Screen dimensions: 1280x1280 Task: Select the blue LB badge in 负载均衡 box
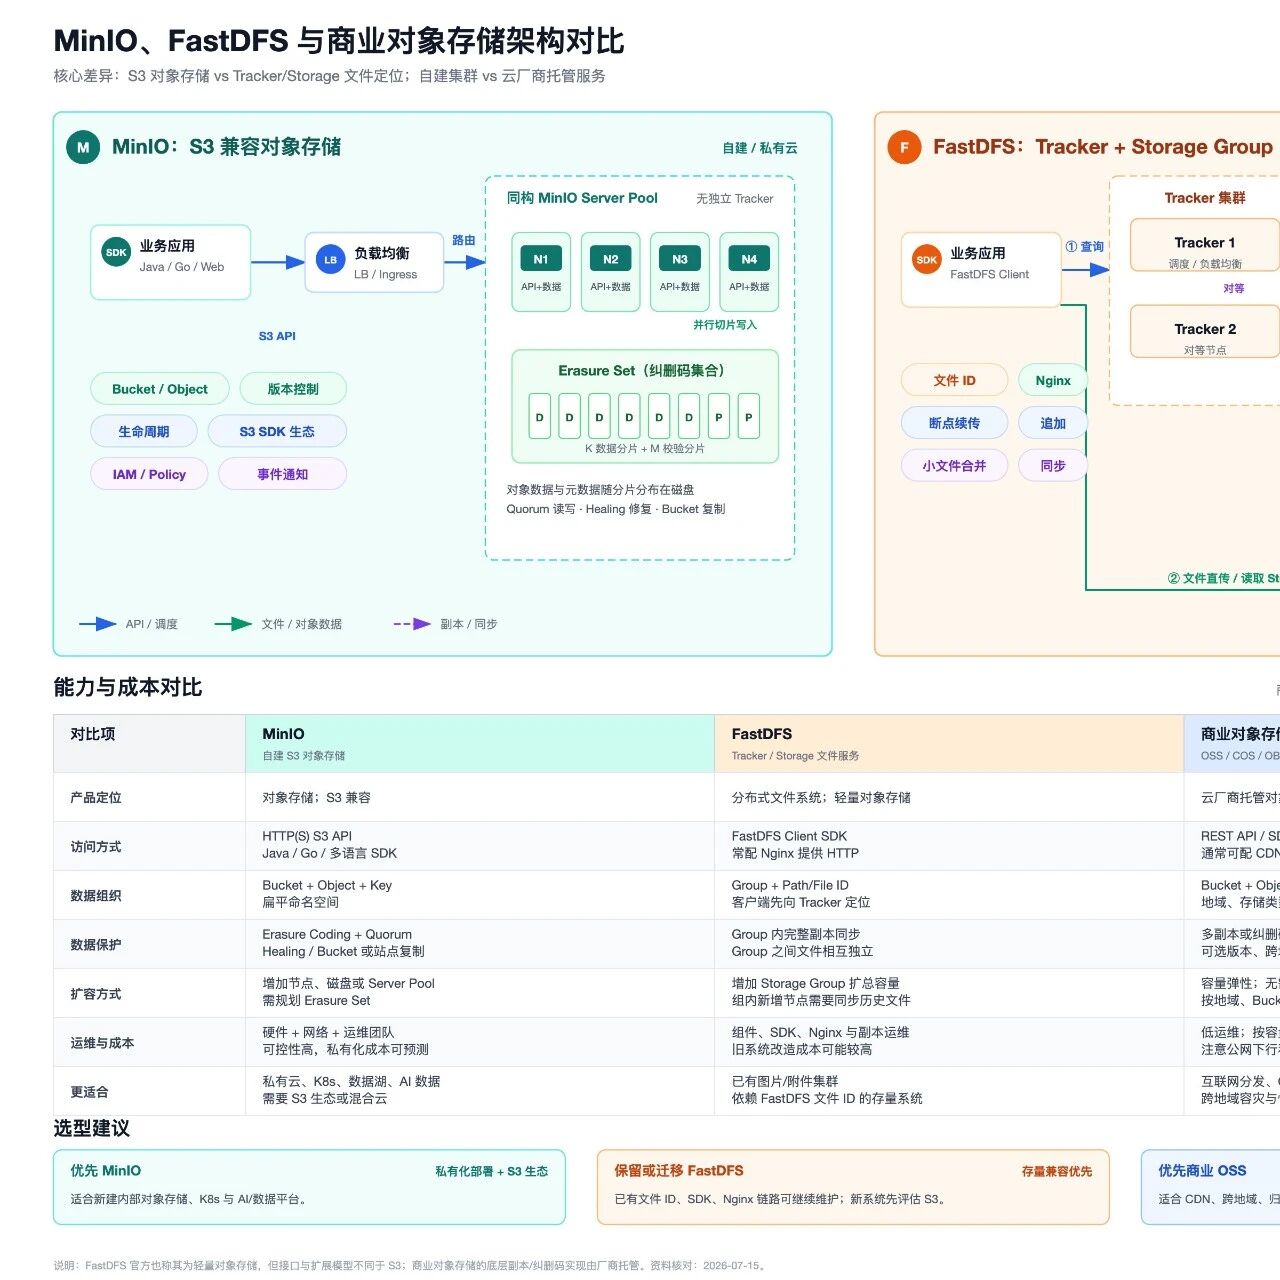330,260
